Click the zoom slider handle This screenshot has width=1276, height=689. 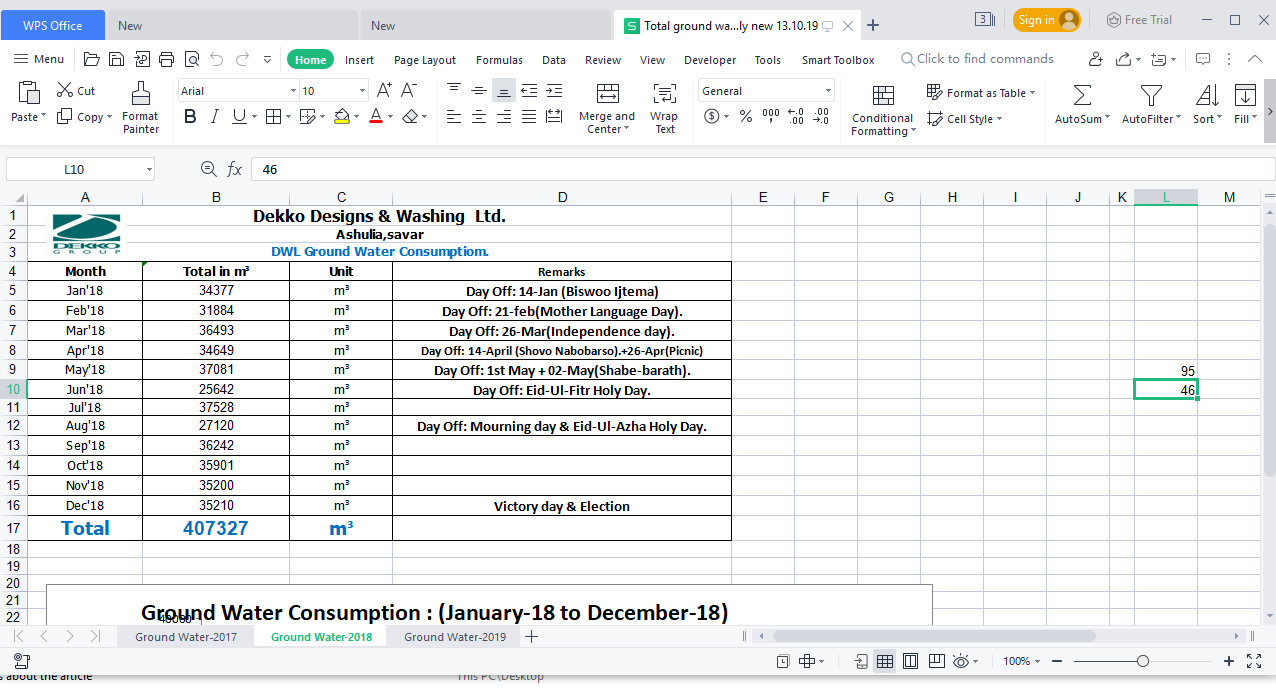[1143, 661]
